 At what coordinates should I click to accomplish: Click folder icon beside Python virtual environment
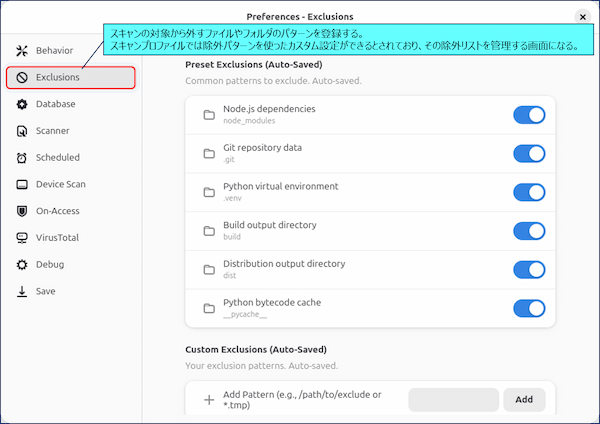click(209, 192)
